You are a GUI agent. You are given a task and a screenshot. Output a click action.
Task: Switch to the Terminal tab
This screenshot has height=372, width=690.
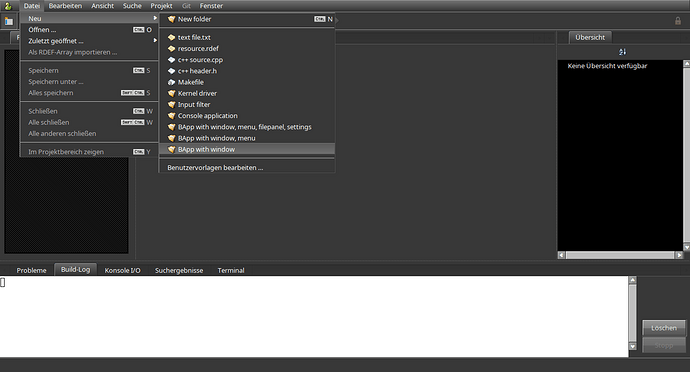(231, 270)
